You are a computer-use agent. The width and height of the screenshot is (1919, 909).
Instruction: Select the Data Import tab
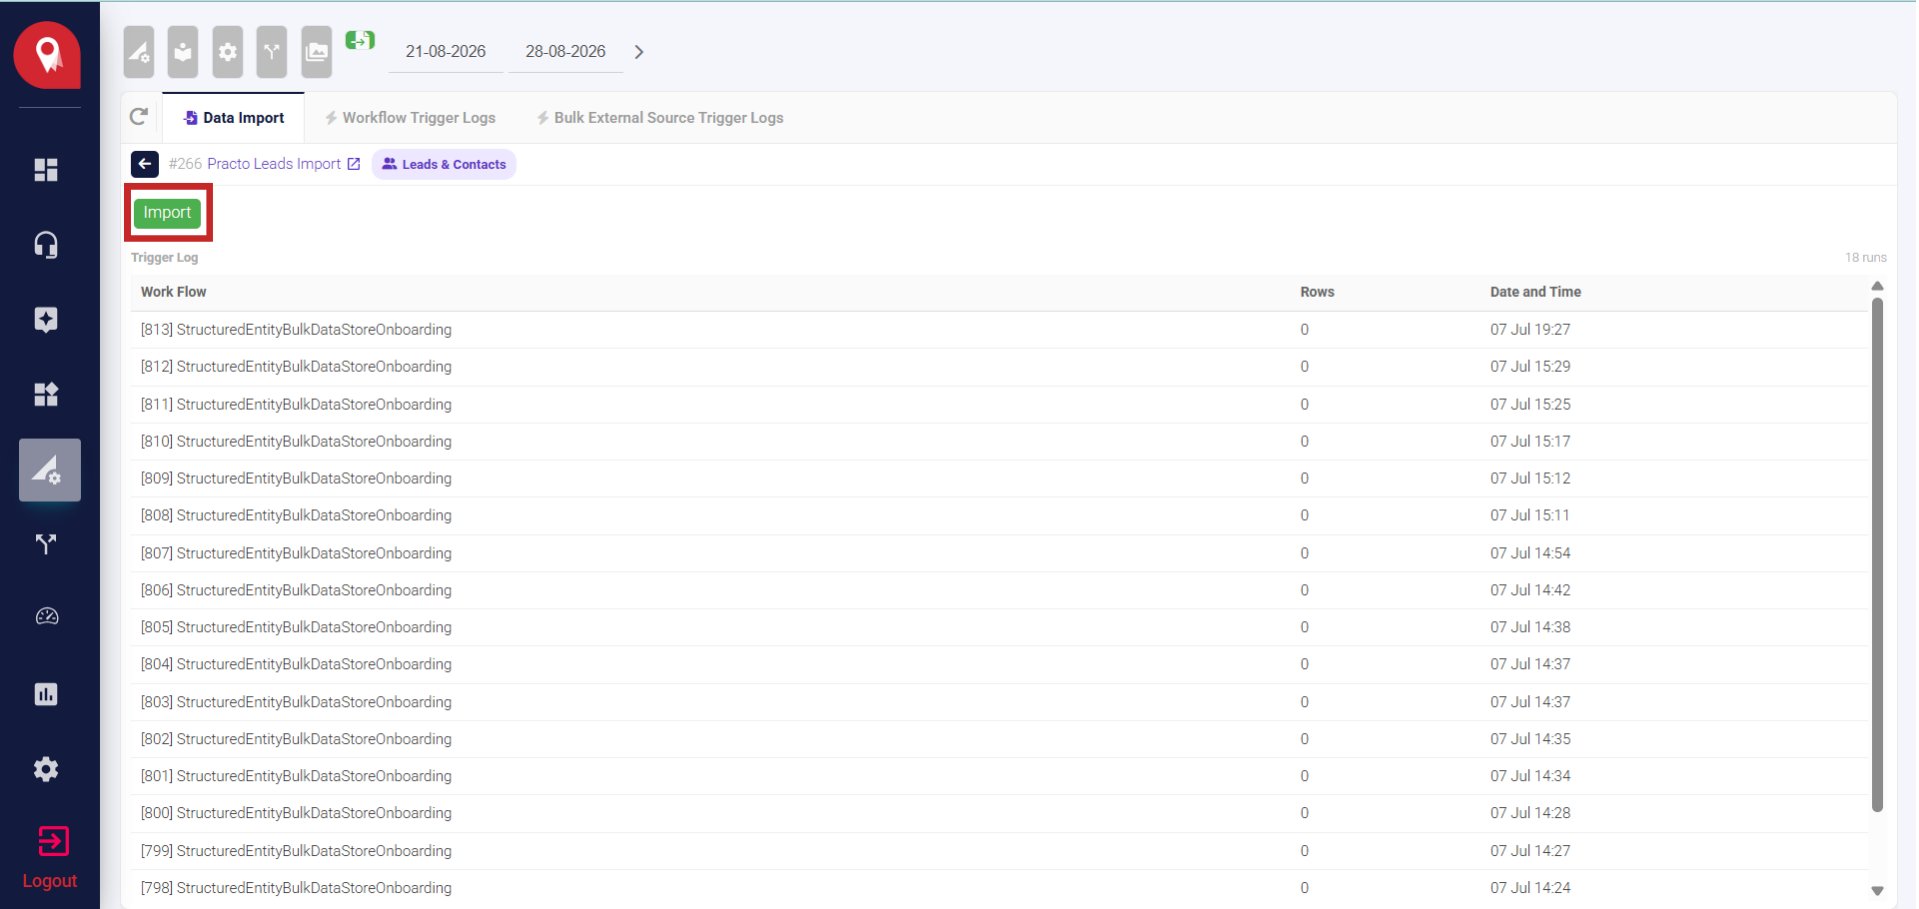pos(234,118)
